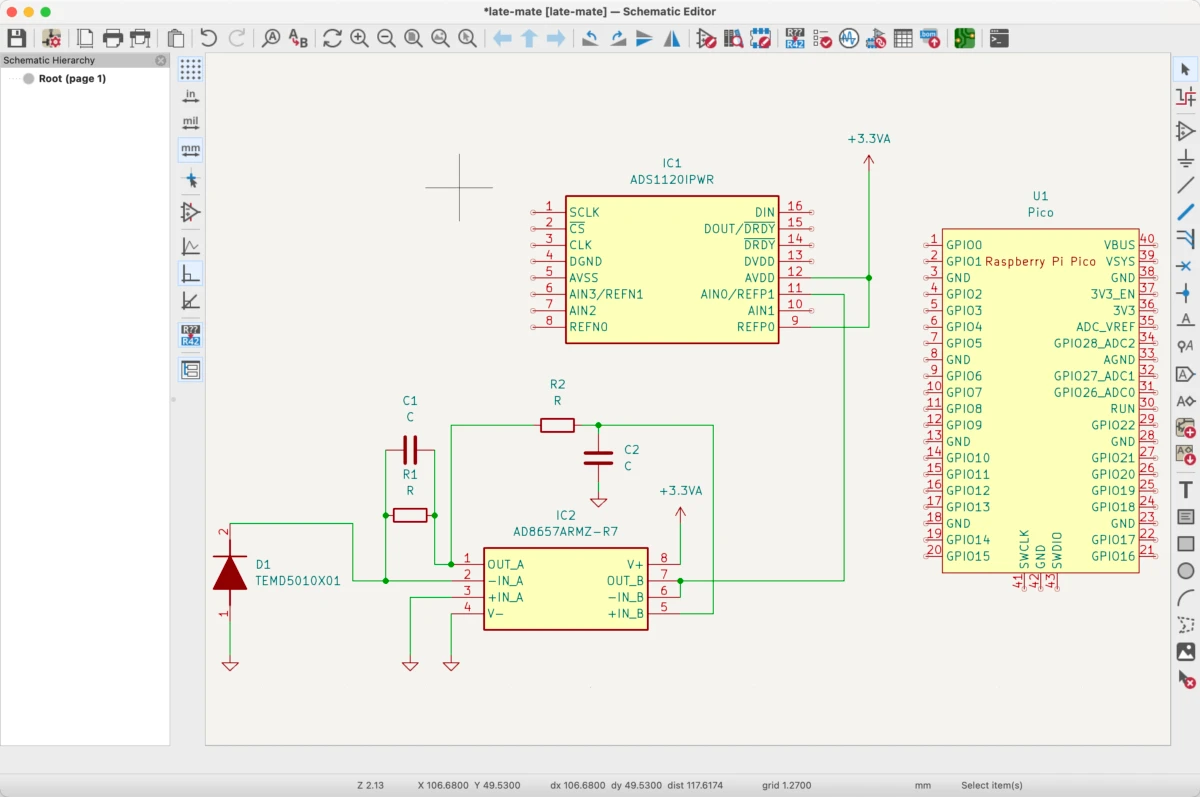Print the schematic
The width and height of the screenshot is (1200, 797).
113,38
